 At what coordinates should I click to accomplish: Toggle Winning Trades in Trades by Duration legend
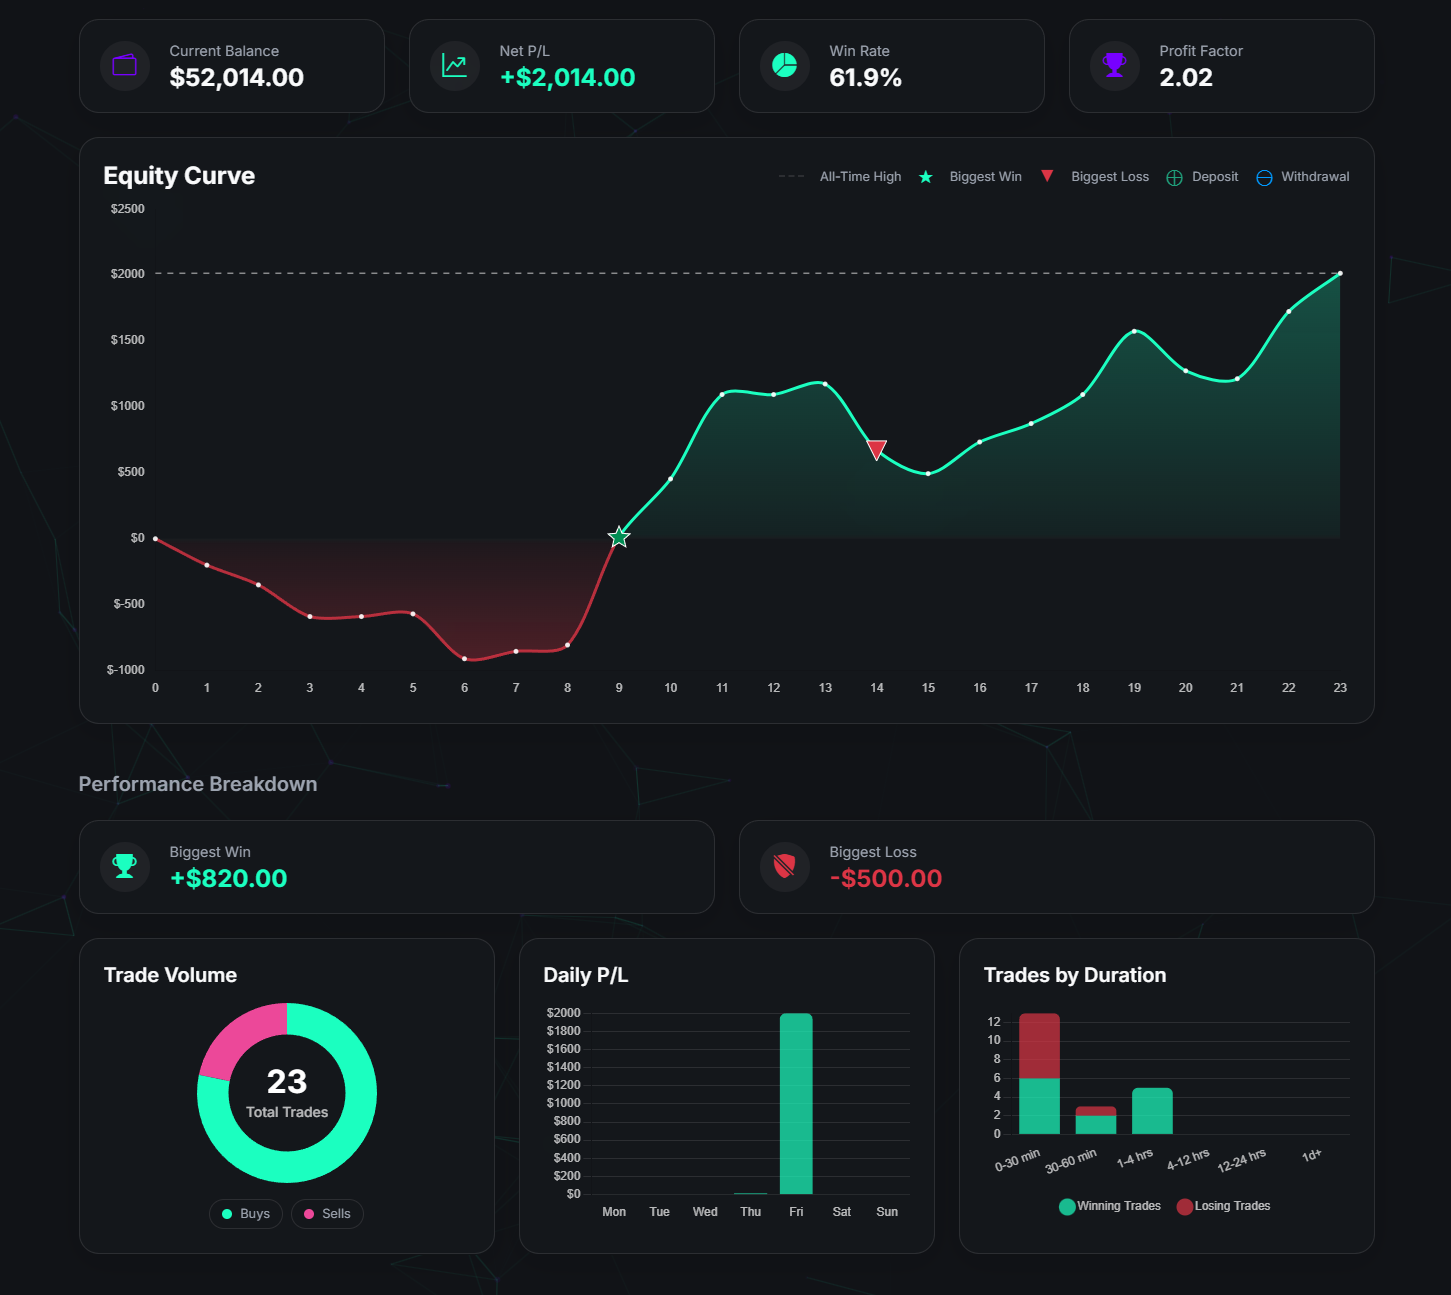pos(1109,1206)
